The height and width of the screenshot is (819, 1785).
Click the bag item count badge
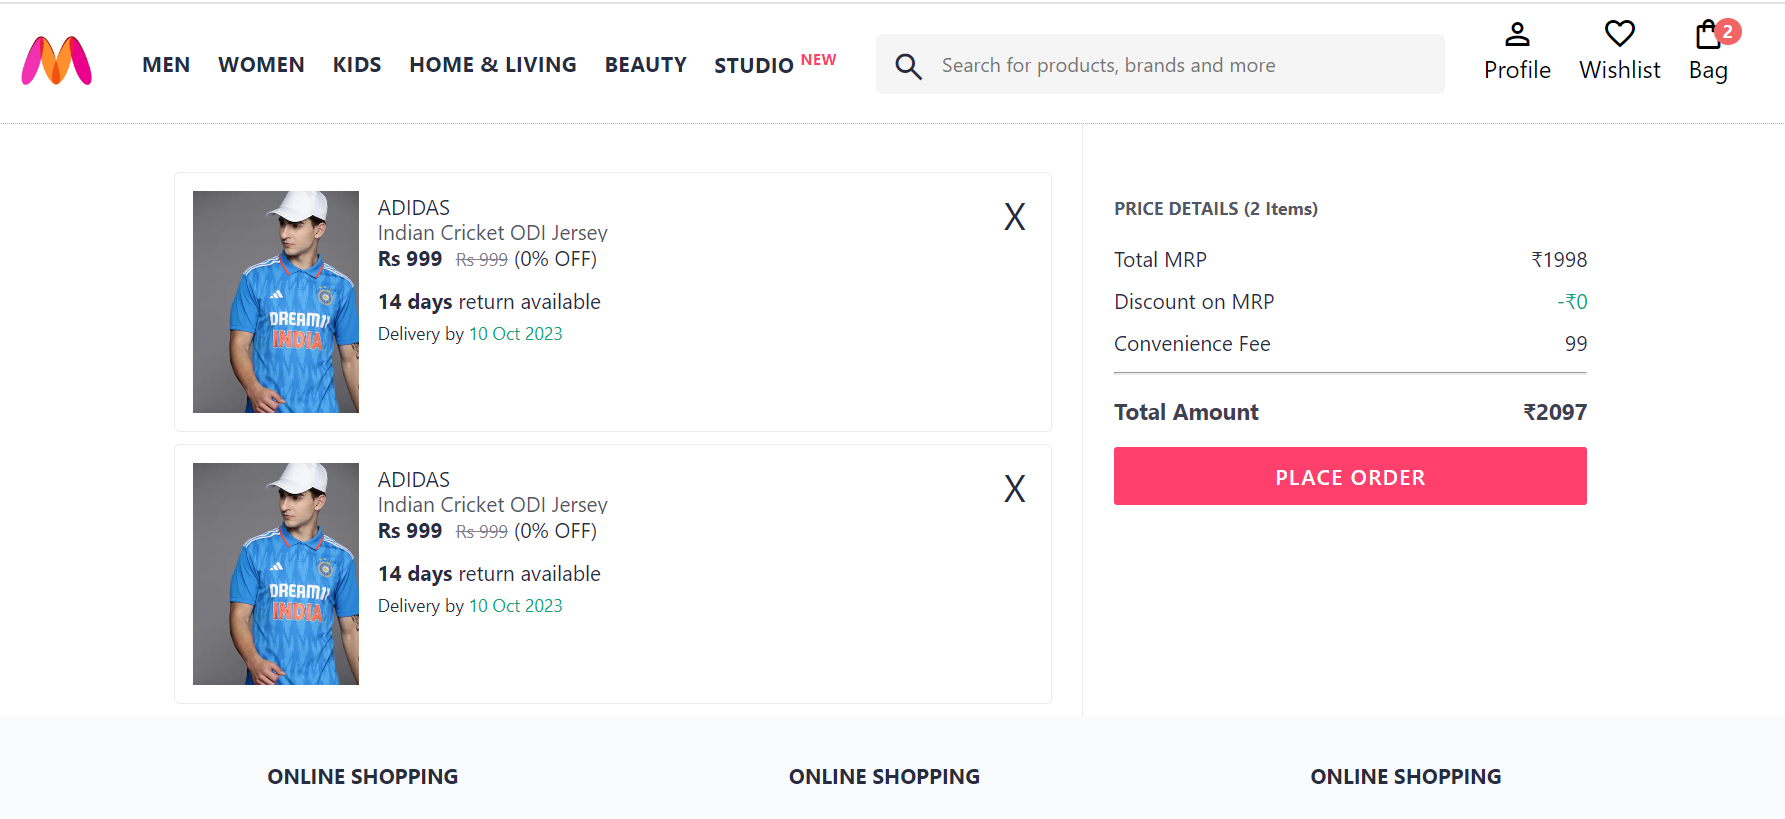(x=1727, y=31)
